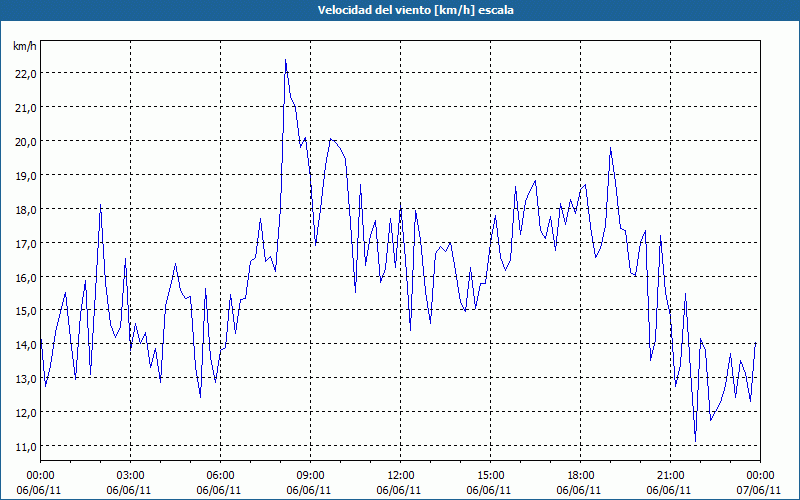
Task: Click the 06:00 time axis label
Action: click(x=220, y=476)
